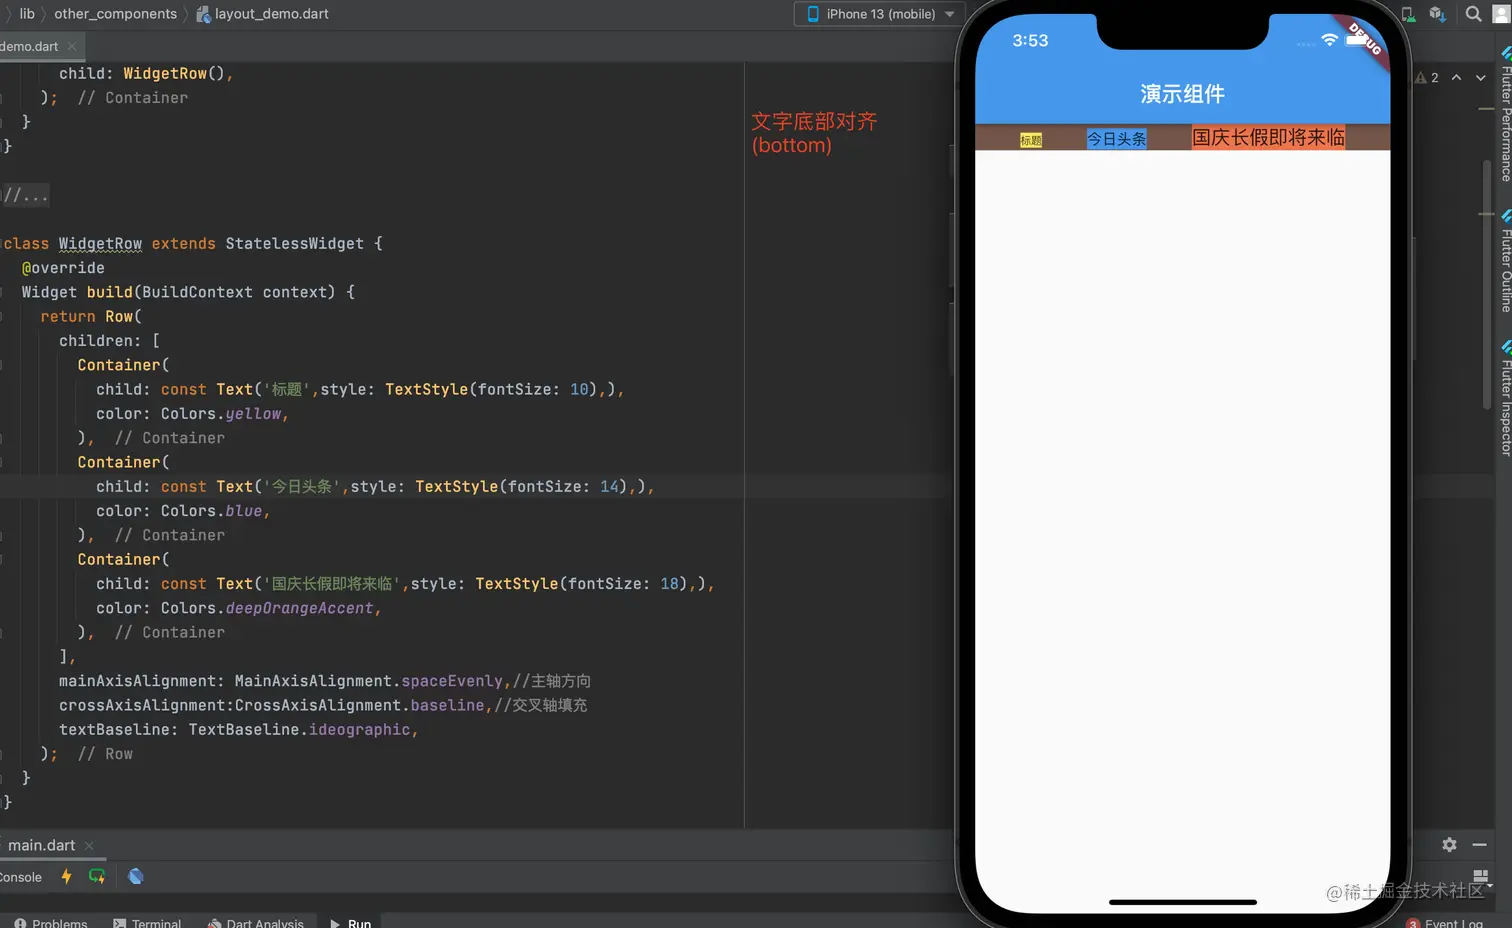
Task: Open the Dart Analysis tool window
Action: tap(255, 923)
